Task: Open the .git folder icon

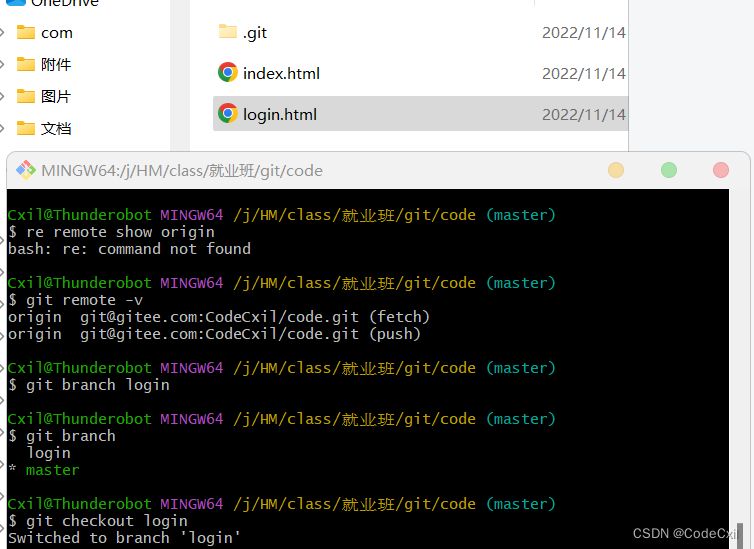Action: pyautogui.click(x=227, y=32)
